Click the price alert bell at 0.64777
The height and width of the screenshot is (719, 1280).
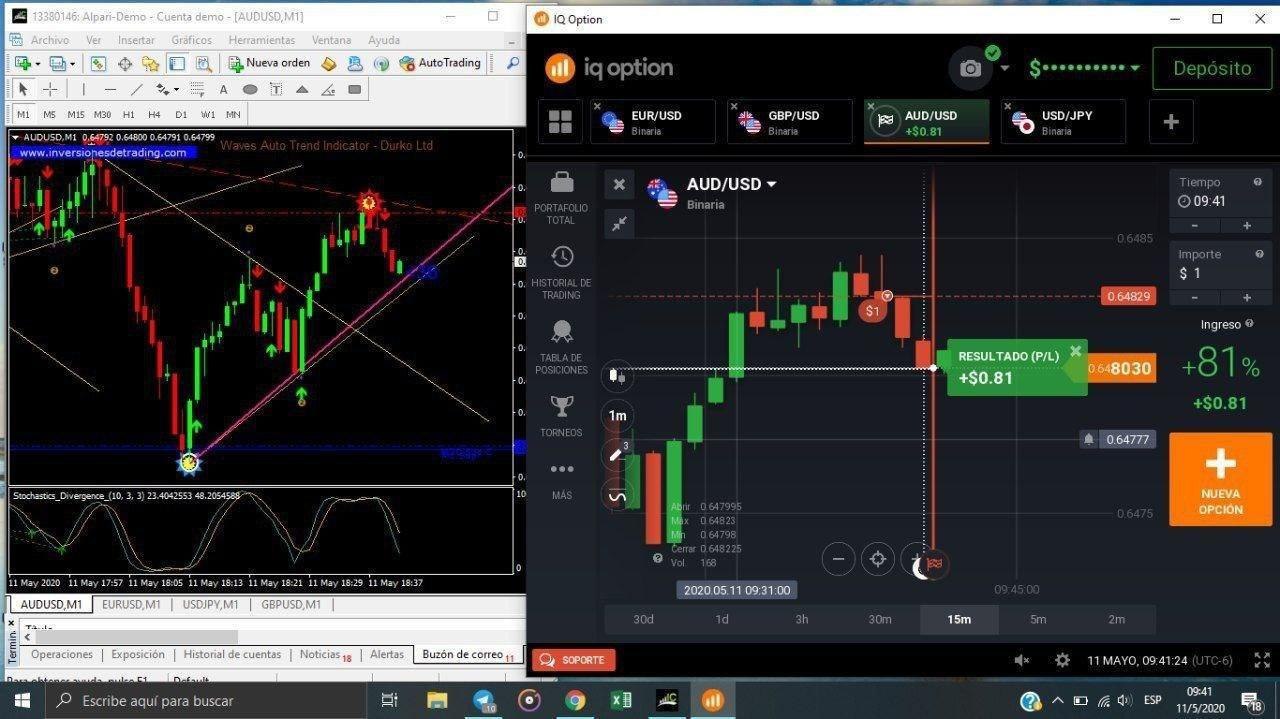1088,439
